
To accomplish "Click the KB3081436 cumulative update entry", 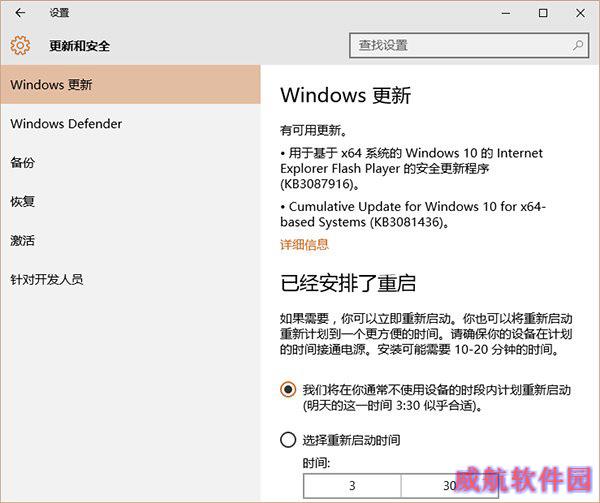I will tap(413, 214).
